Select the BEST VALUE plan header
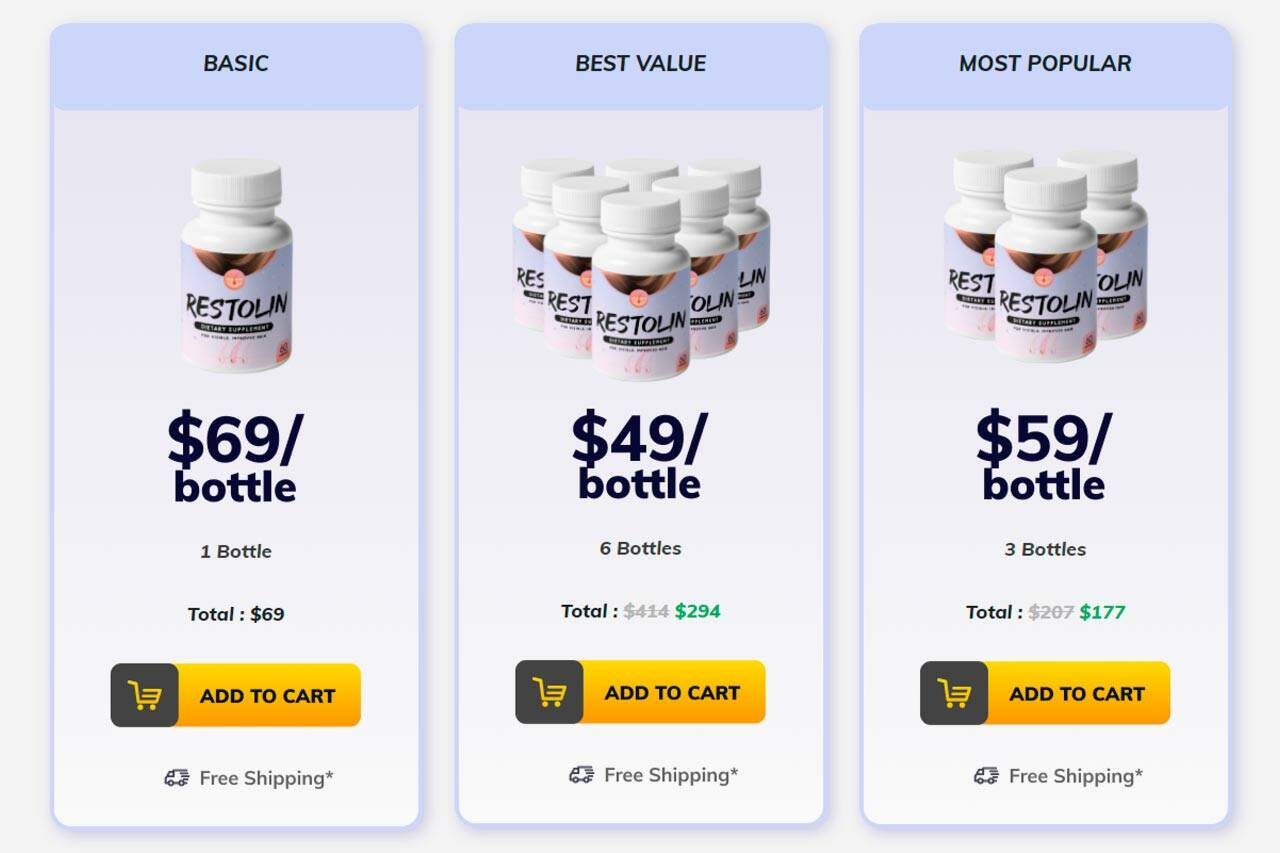The width and height of the screenshot is (1280, 853). pyautogui.click(x=641, y=64)
